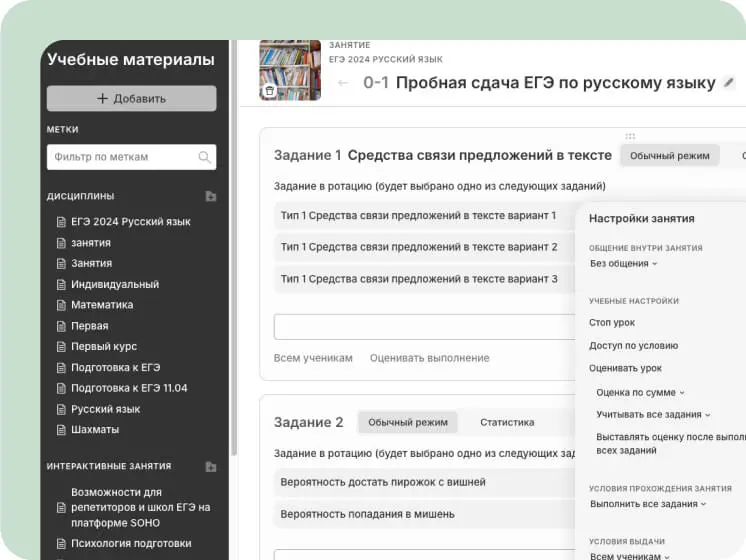
Task: Click document icon beside Подготовка к ЕГЭ
Action: pos(61,368)
